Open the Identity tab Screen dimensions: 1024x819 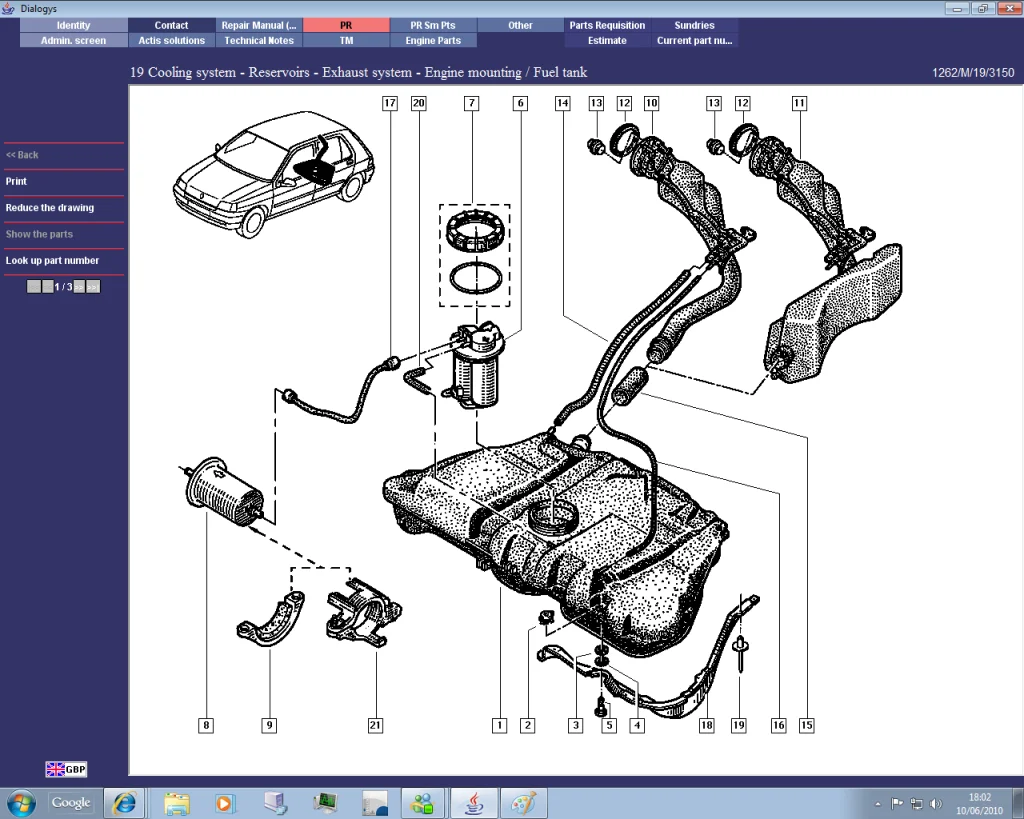73,25
